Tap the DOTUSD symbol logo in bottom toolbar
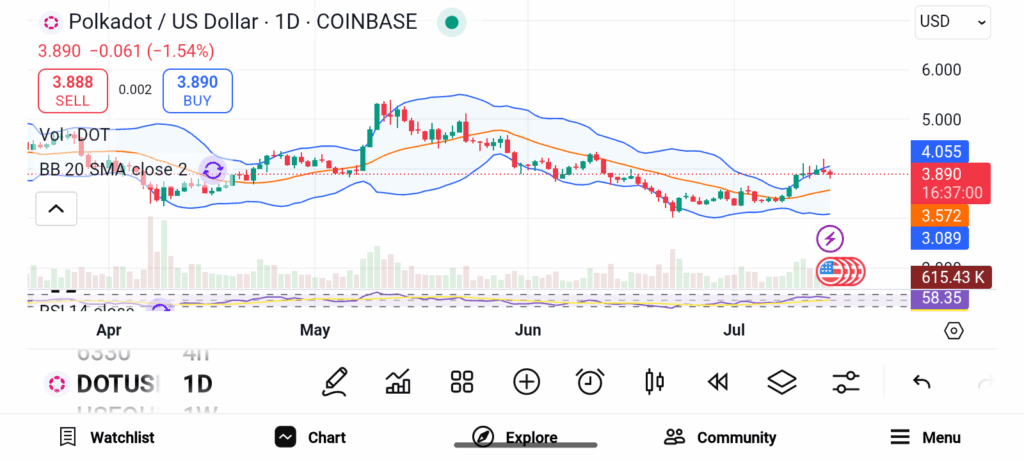Image resolution: width=1024 pixels, height=461 pixels. [56, 383]
